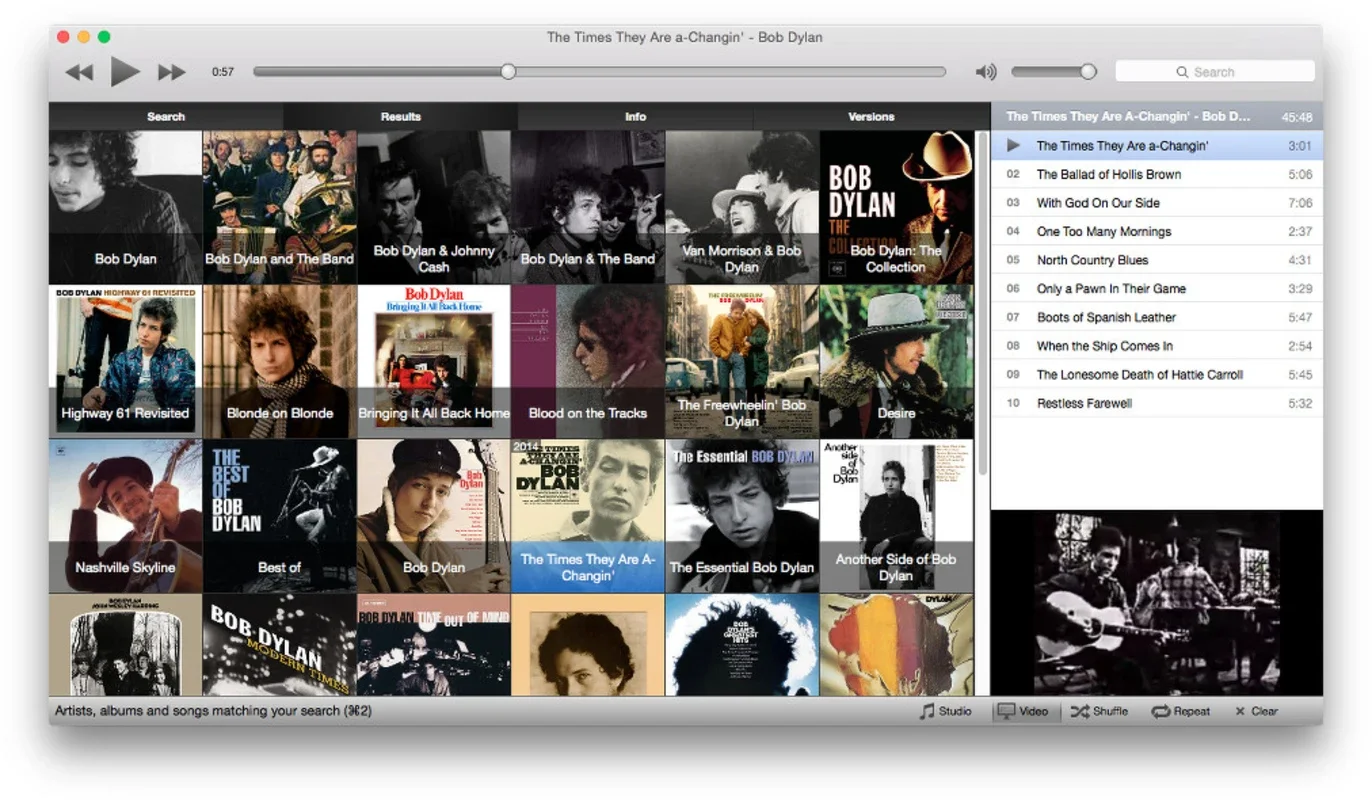Viewport: 1372px width, 800px height.
Task: Open the Blonde on Blonde album
Action: tap(280, 362)
